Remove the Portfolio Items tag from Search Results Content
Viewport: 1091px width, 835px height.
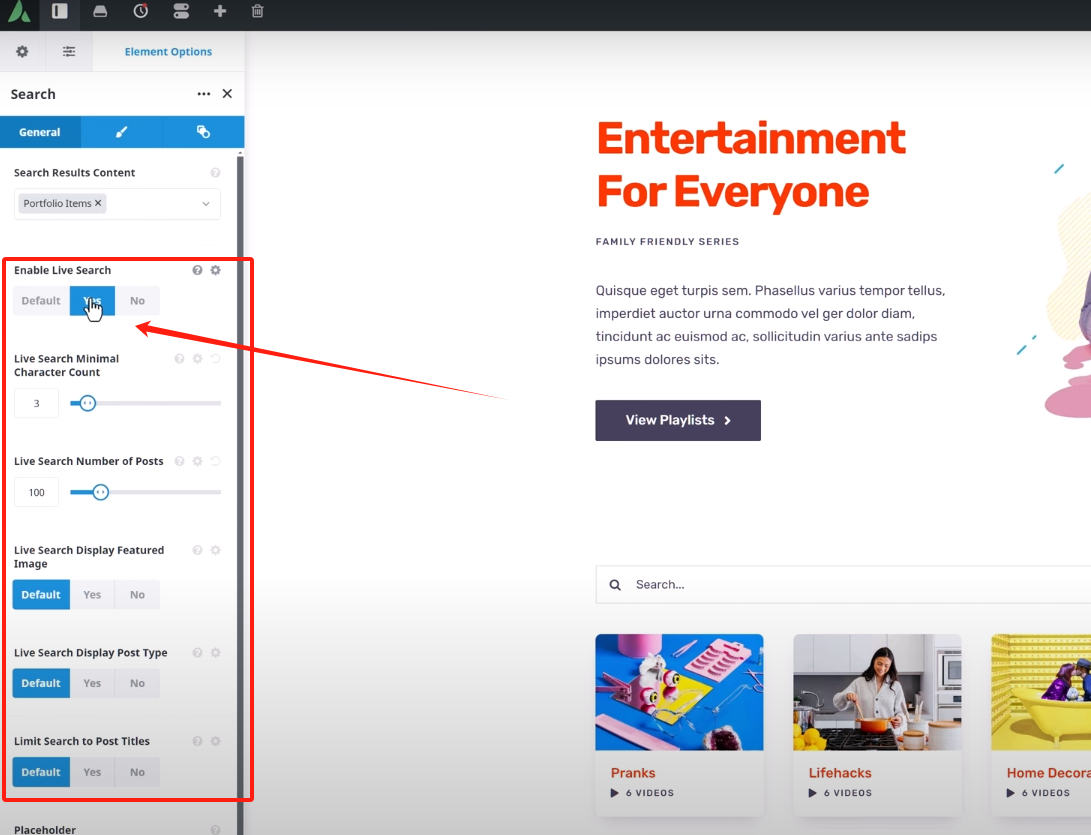98,203
